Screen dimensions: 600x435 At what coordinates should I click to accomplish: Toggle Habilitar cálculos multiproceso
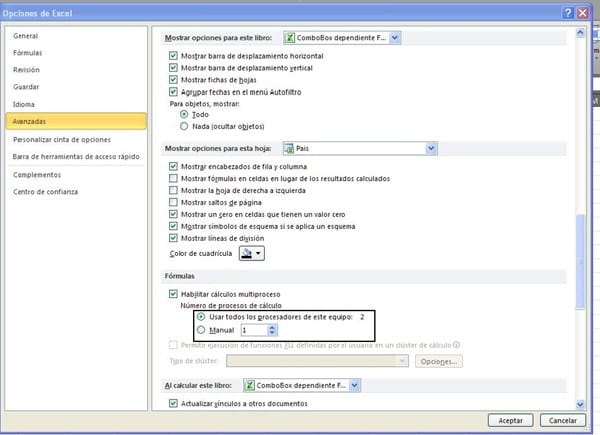coord(173,294)
